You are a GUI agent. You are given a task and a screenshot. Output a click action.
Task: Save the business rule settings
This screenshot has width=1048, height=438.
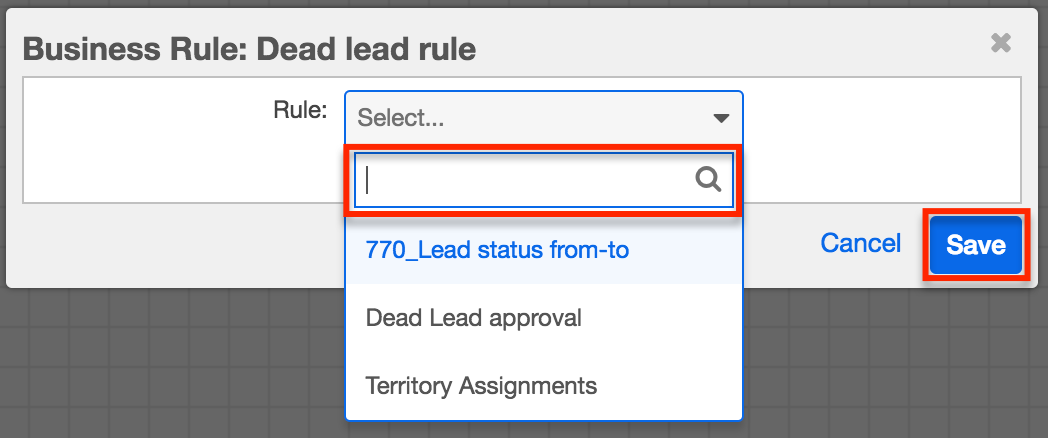click(975, 245)
